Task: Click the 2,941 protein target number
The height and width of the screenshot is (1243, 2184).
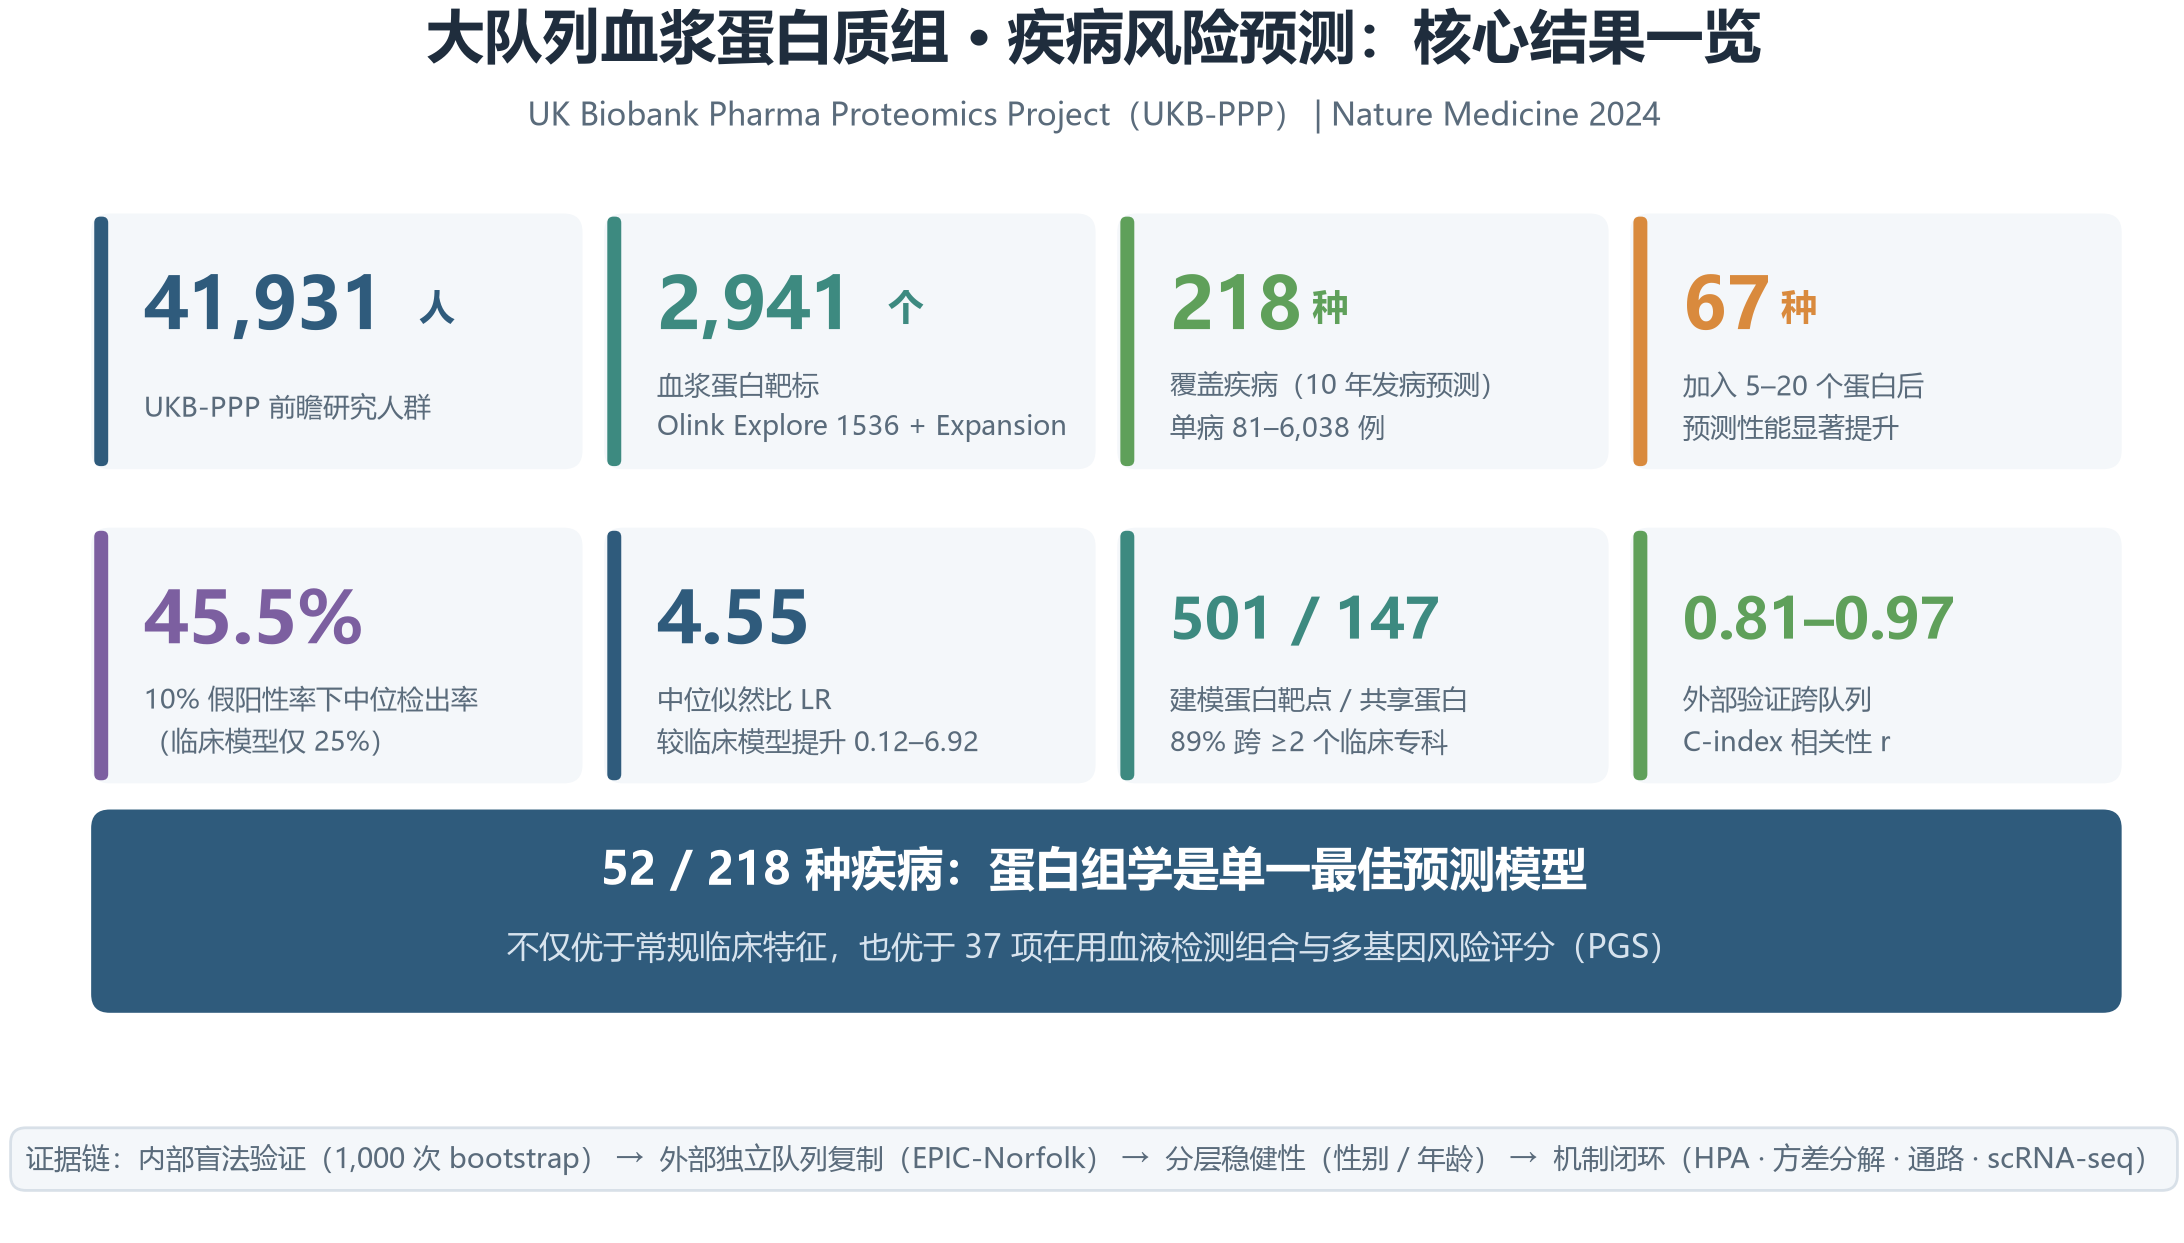Action: point(753,303)
